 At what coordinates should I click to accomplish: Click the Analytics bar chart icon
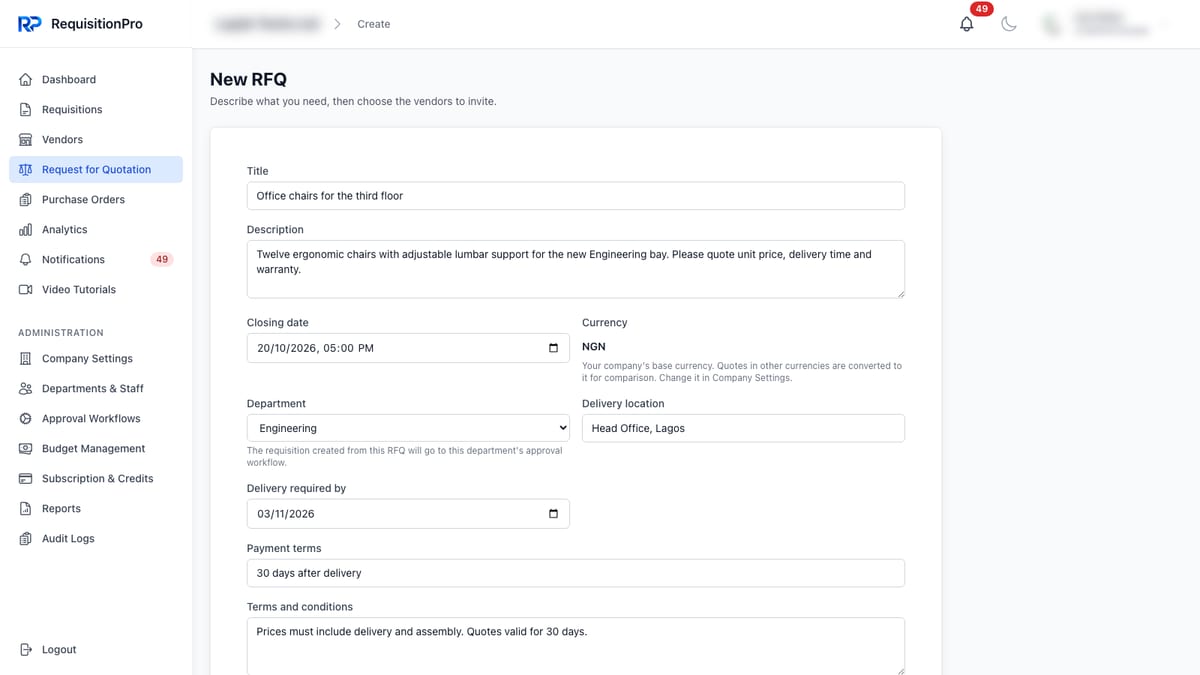tap(26, 229)
